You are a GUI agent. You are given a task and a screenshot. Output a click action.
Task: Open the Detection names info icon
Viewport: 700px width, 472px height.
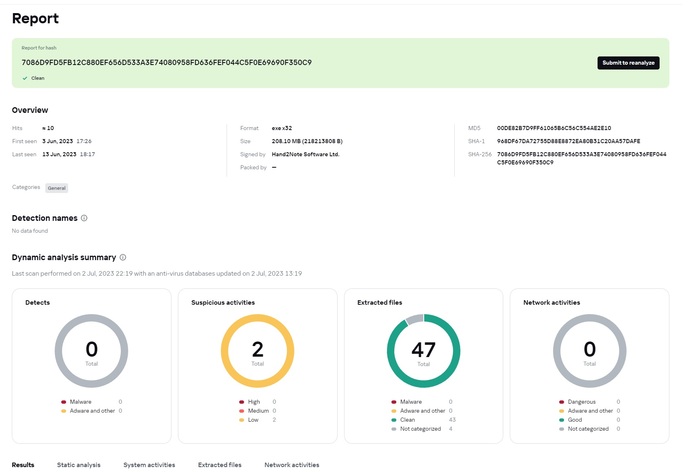[84, 218]
